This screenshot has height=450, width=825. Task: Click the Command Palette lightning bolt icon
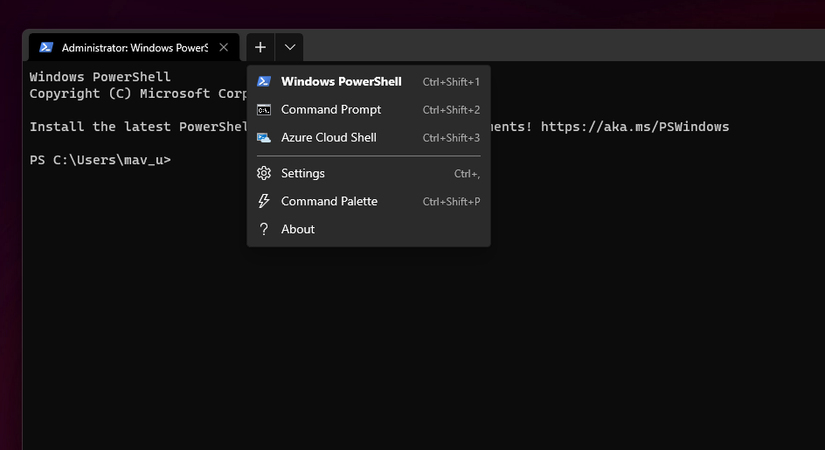(x=264, y=201)
